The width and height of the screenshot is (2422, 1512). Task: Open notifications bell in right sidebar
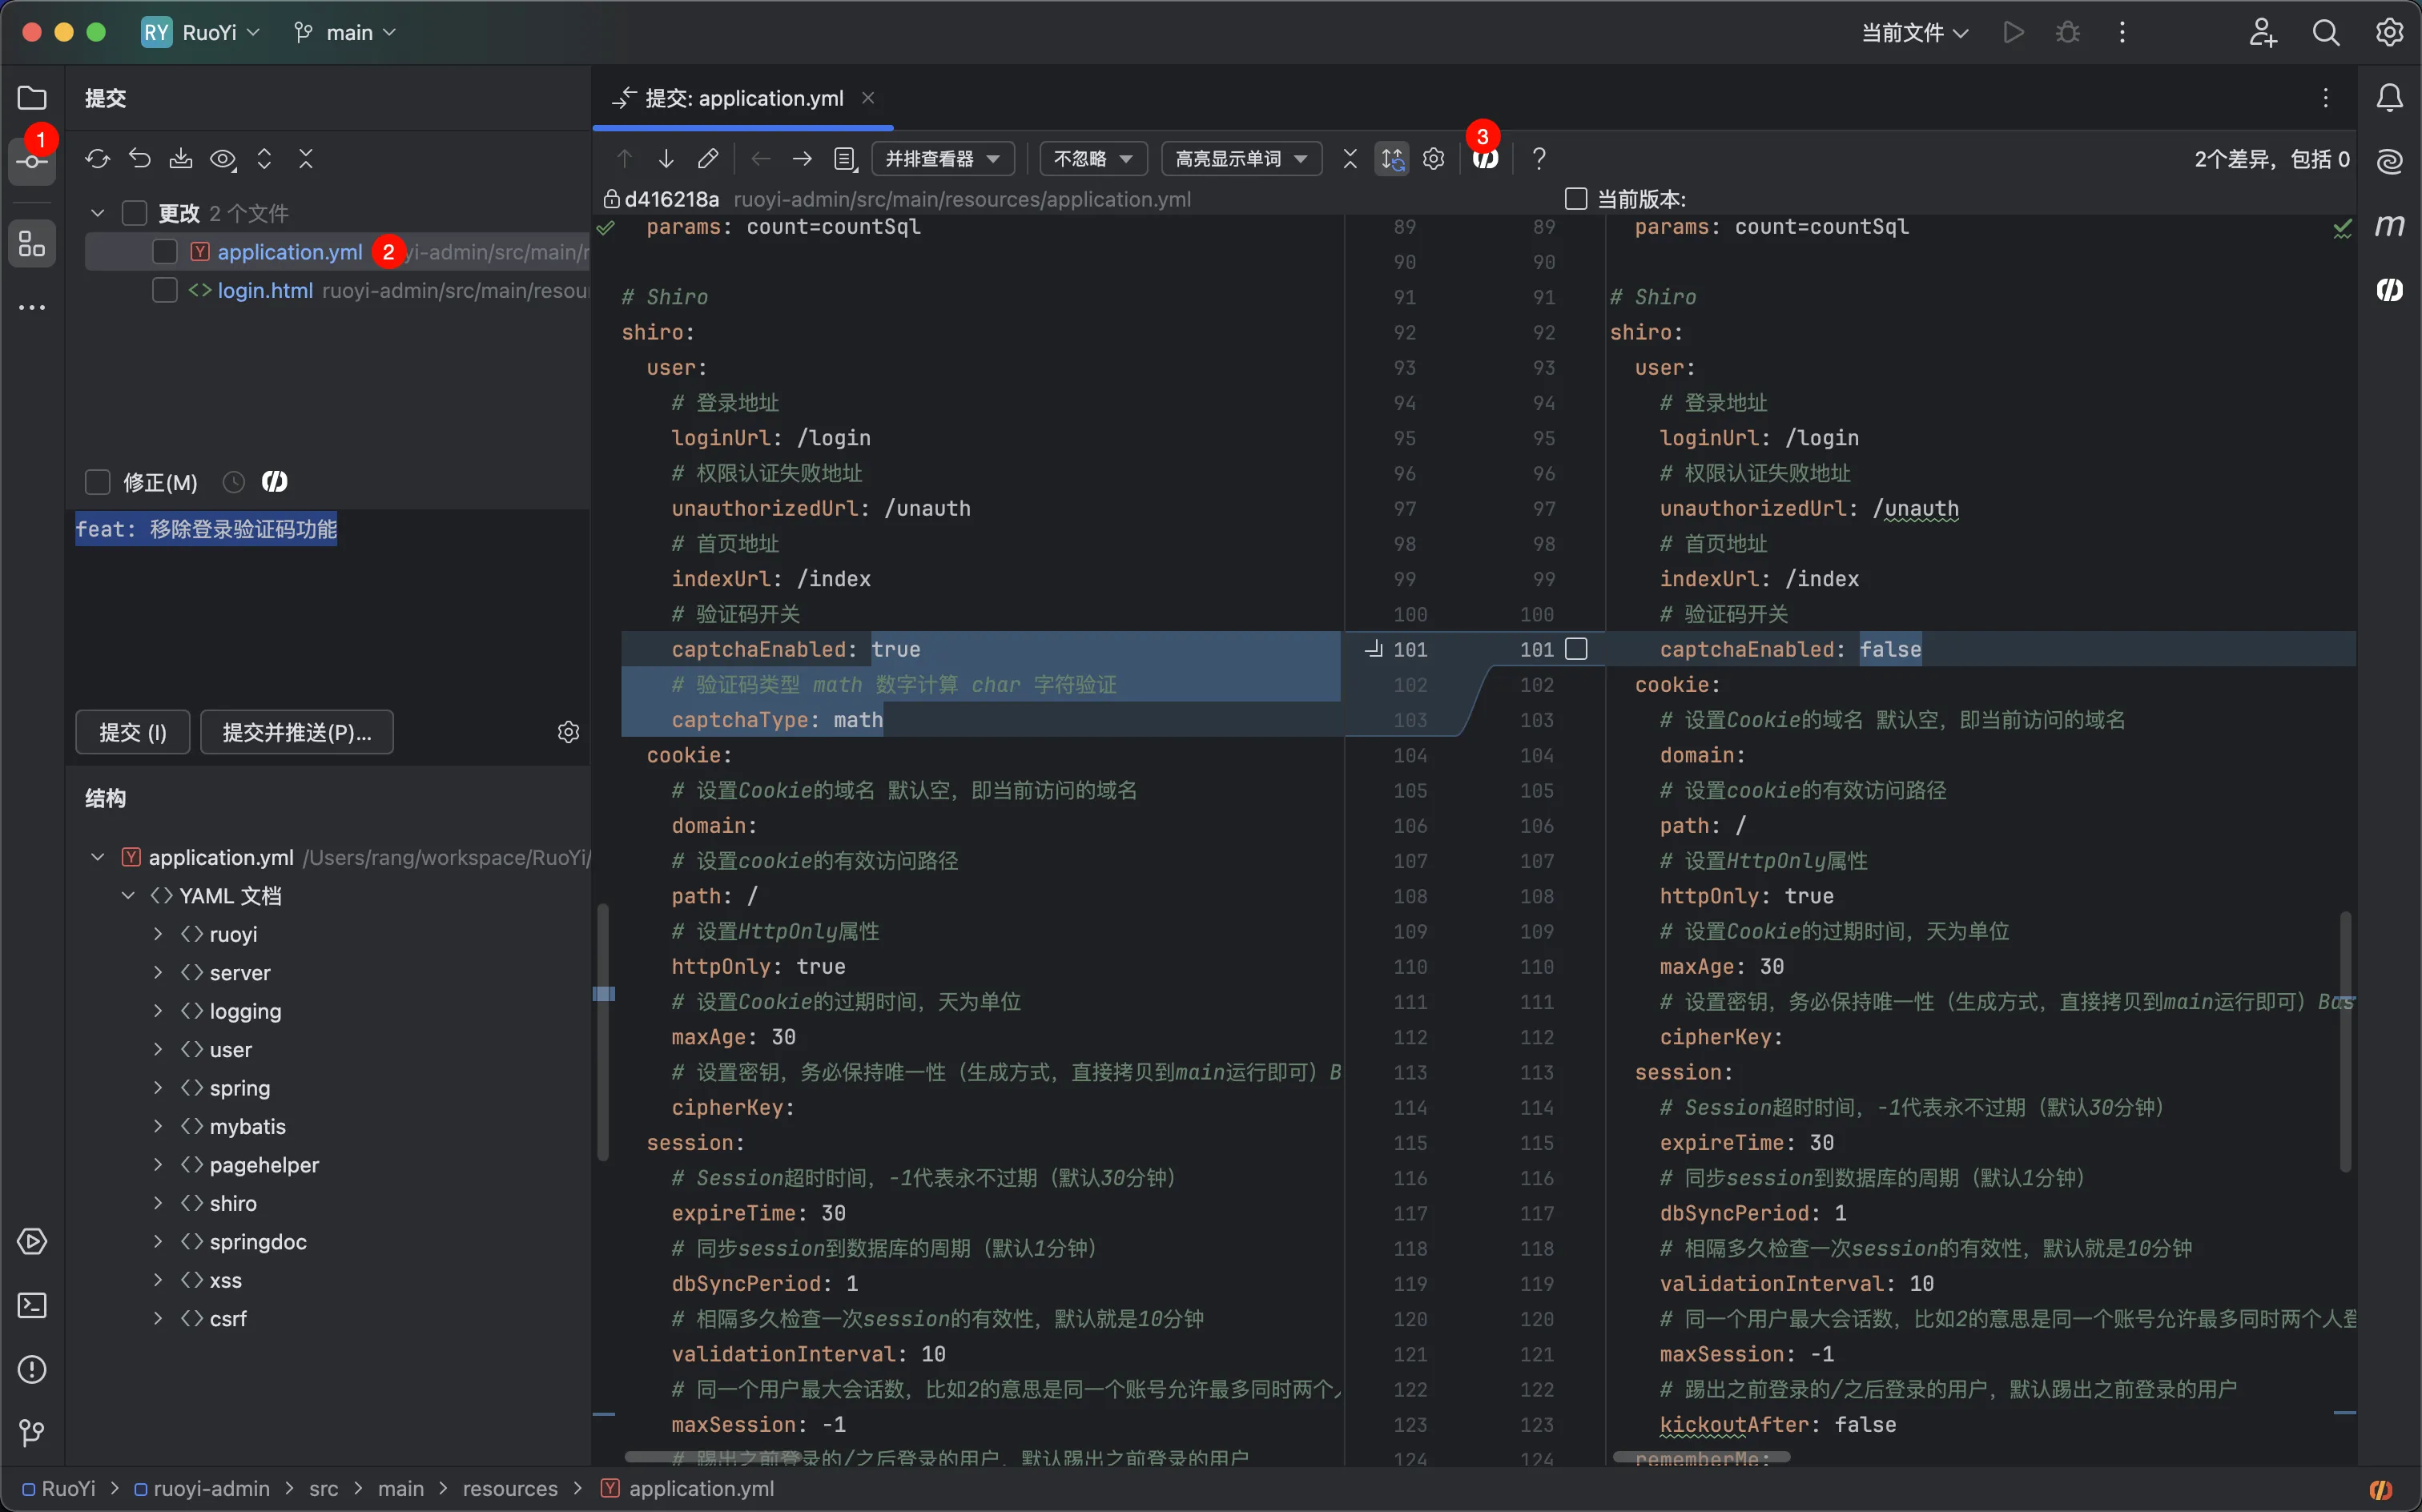click(x=2389, y=98)
